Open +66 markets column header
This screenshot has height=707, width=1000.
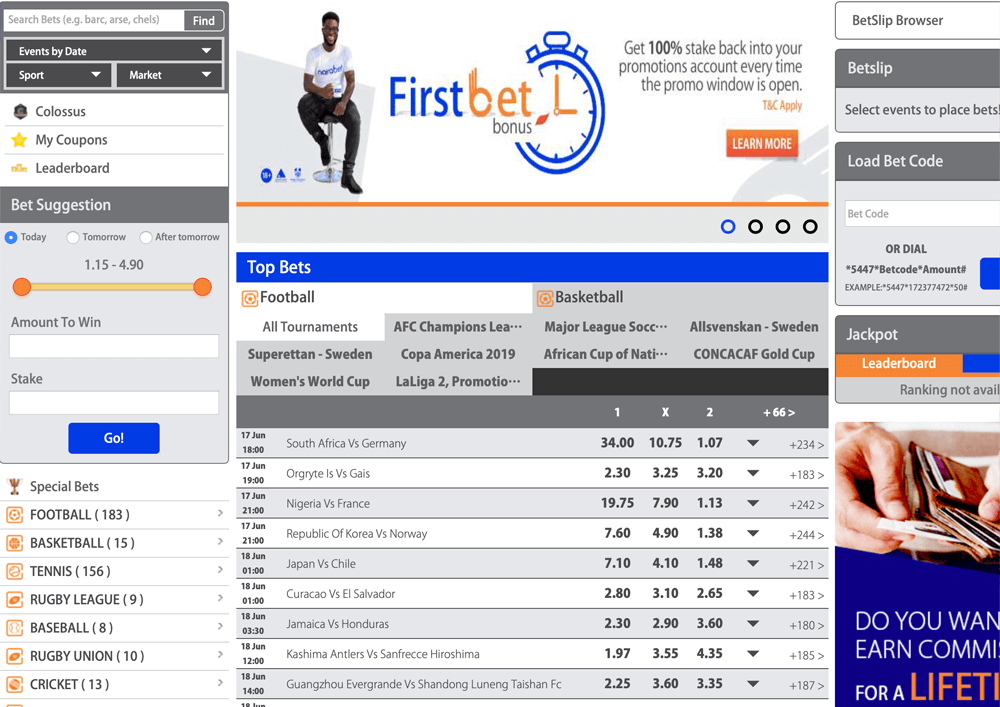coord(779,412)
